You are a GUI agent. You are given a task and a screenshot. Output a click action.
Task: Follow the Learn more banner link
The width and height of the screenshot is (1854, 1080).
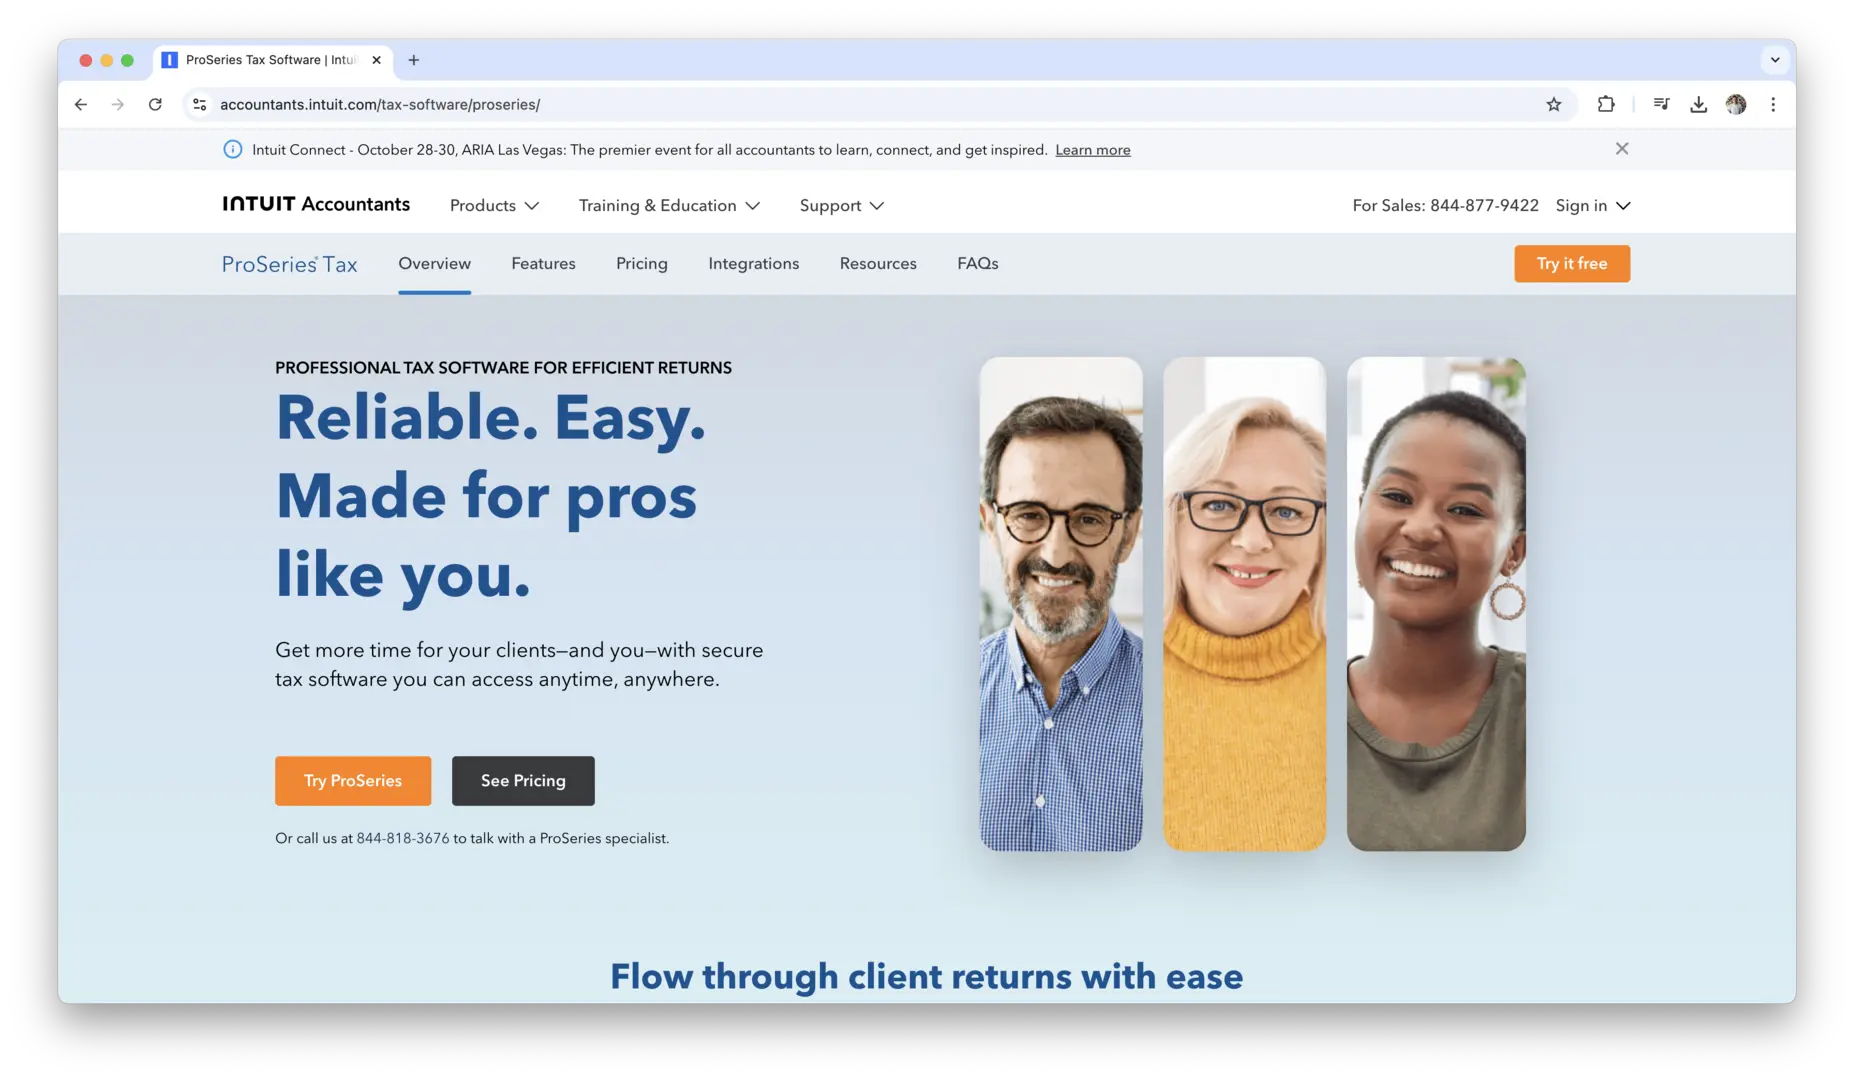[x=1093, y=150]
